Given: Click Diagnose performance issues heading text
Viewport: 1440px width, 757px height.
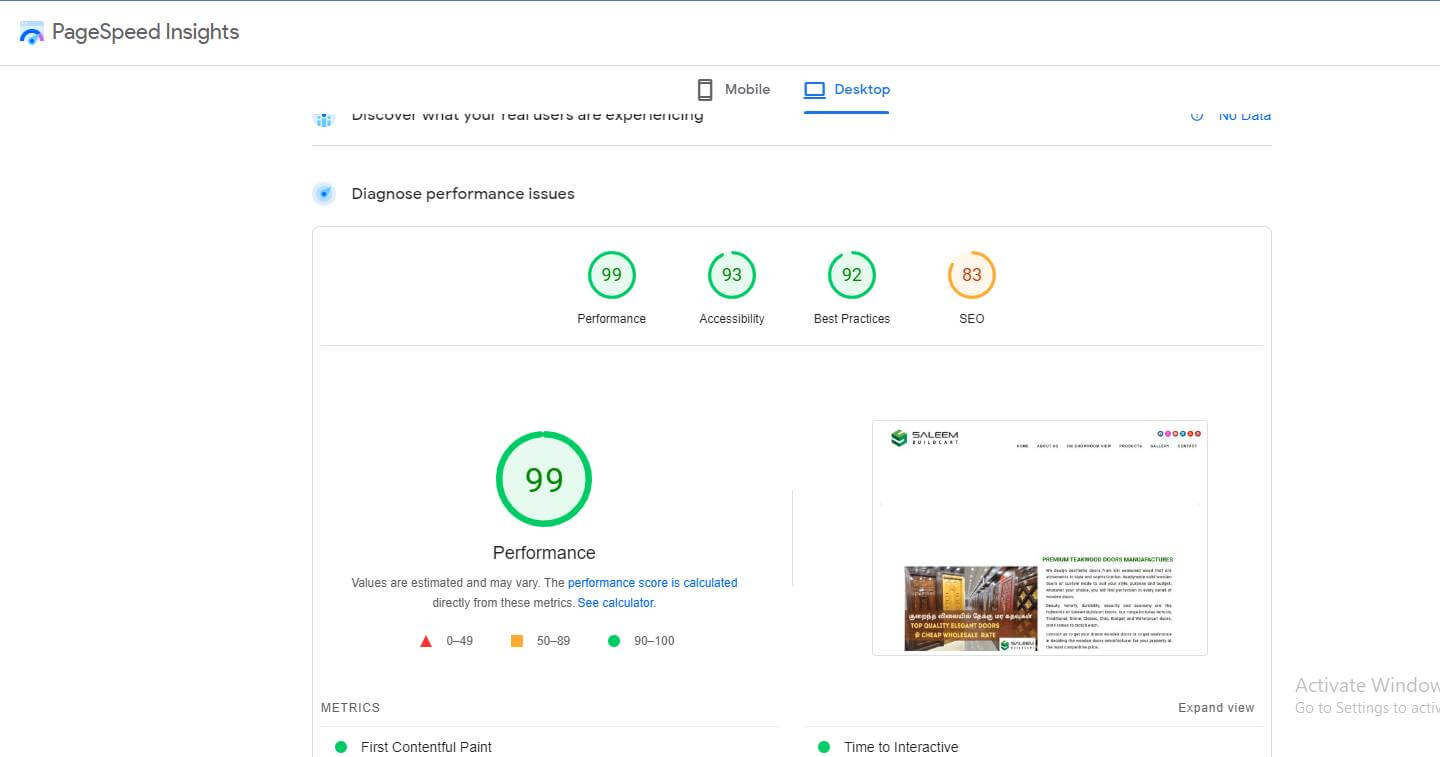Looking at the screenshot, I should [x=463, y=194].
